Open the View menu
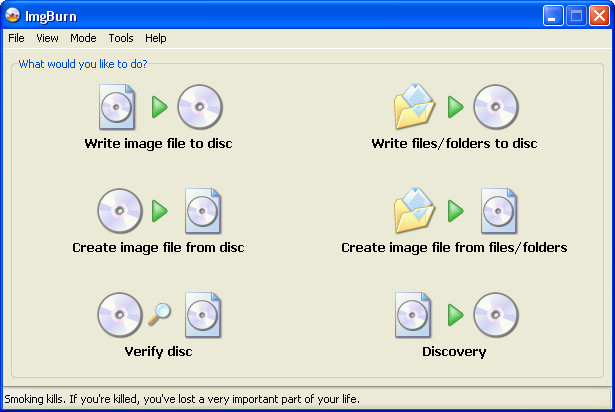 (x=47, y=38)
